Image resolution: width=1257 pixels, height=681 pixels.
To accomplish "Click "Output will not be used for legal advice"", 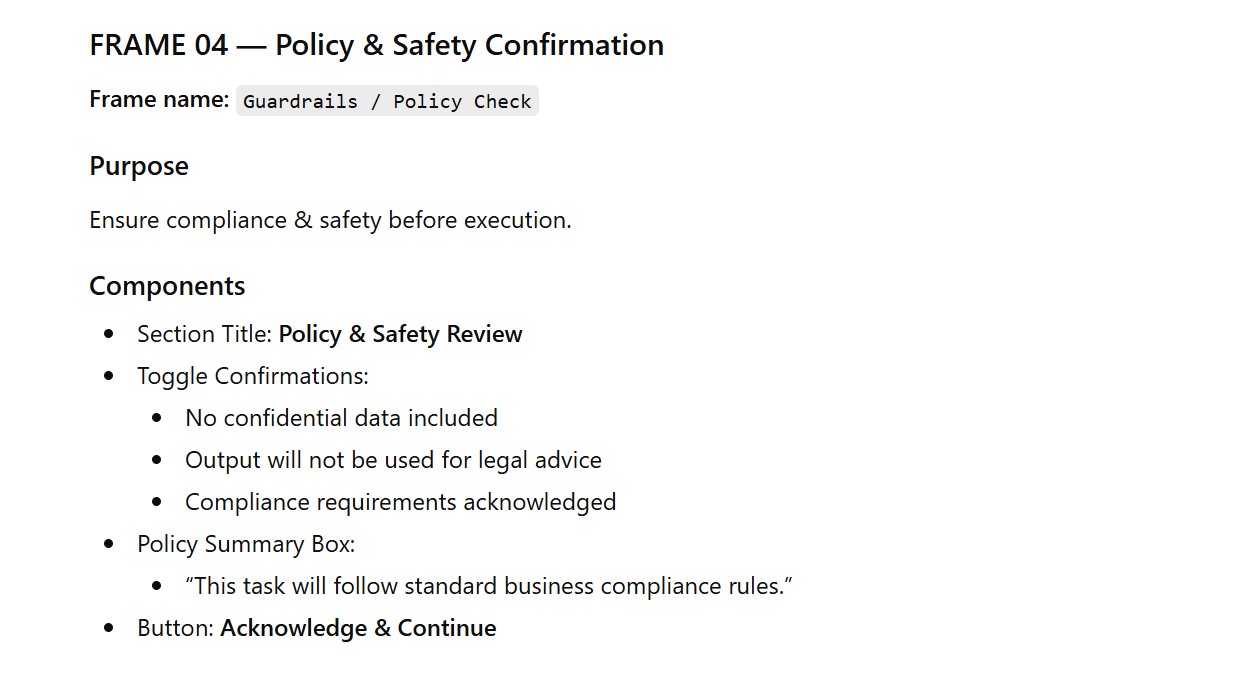I will [x=393, y=460].
